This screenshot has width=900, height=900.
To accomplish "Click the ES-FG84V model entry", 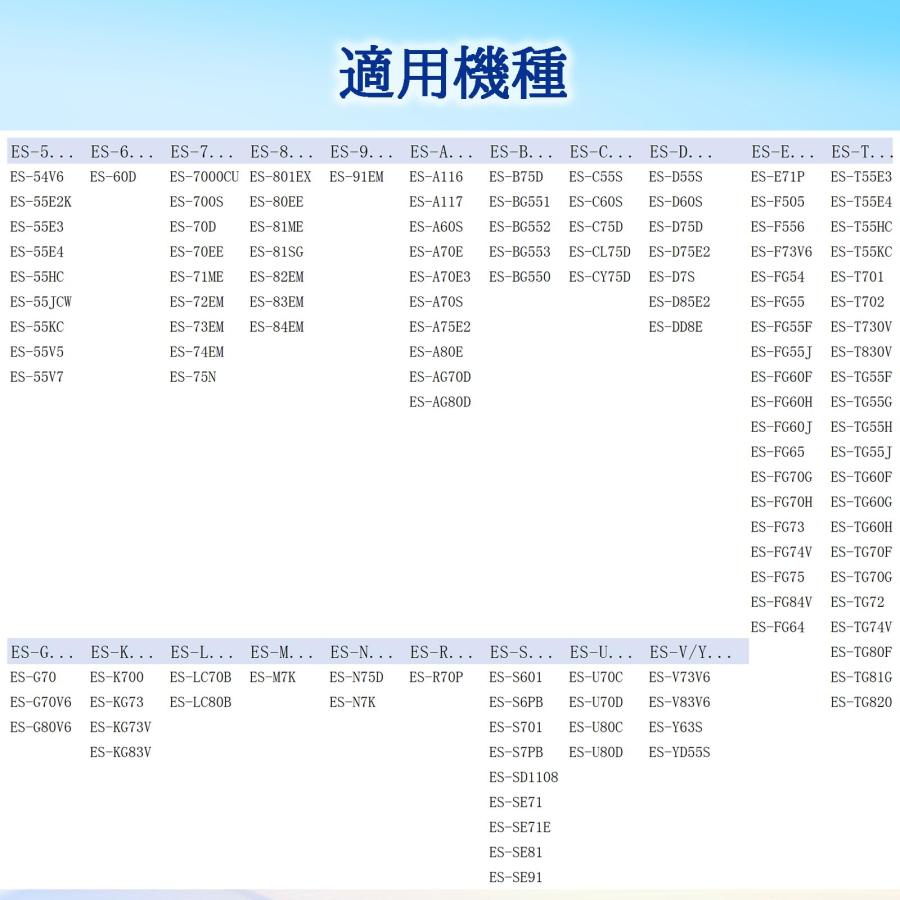I will (x=781, y=602).
